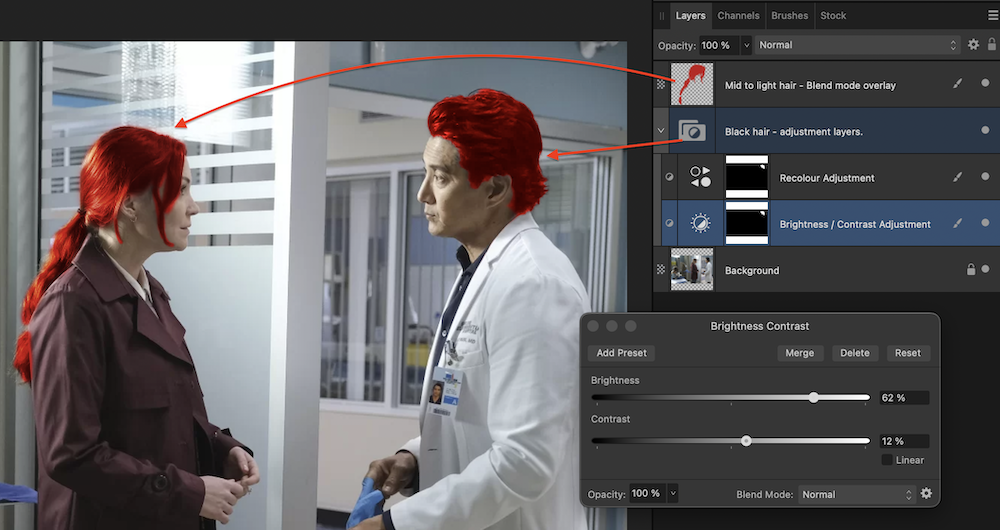The width and height of the screenshot is (1000, 530).
Task: Hide the Background layer using its visibility dot
Action: pos(985,270)
